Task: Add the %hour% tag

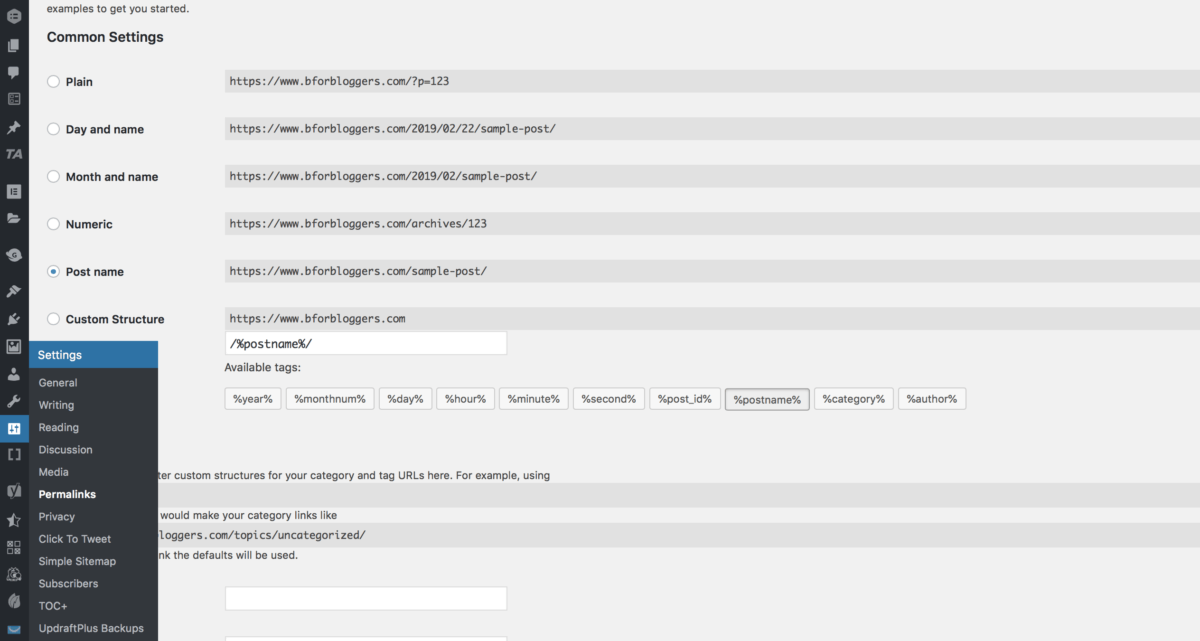Action: 465,399
